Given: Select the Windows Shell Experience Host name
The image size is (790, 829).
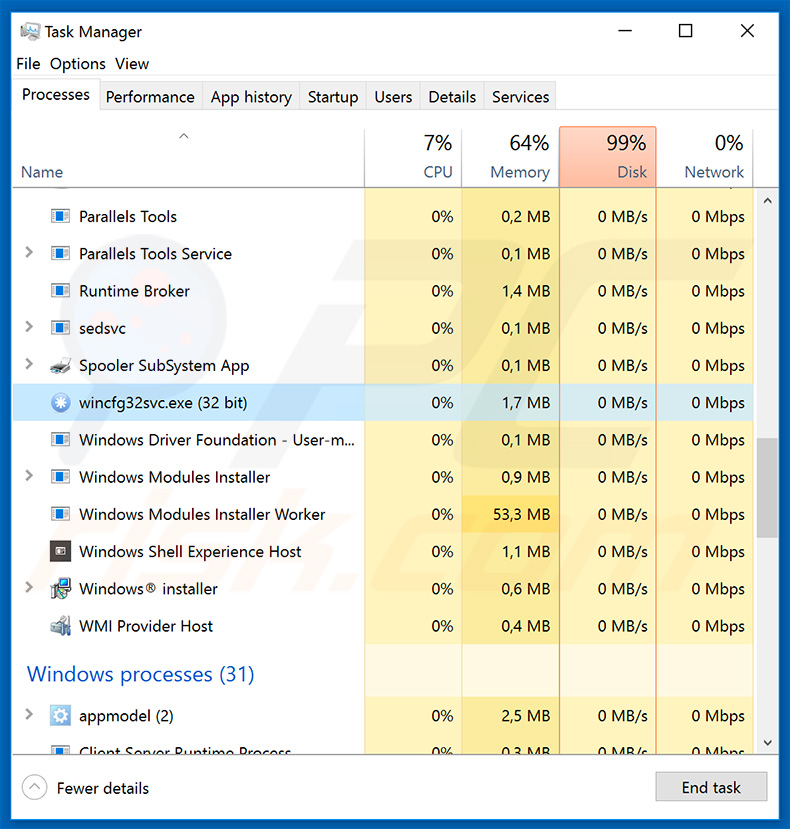Looking at the screenshot, I should [x=190, y=552].
